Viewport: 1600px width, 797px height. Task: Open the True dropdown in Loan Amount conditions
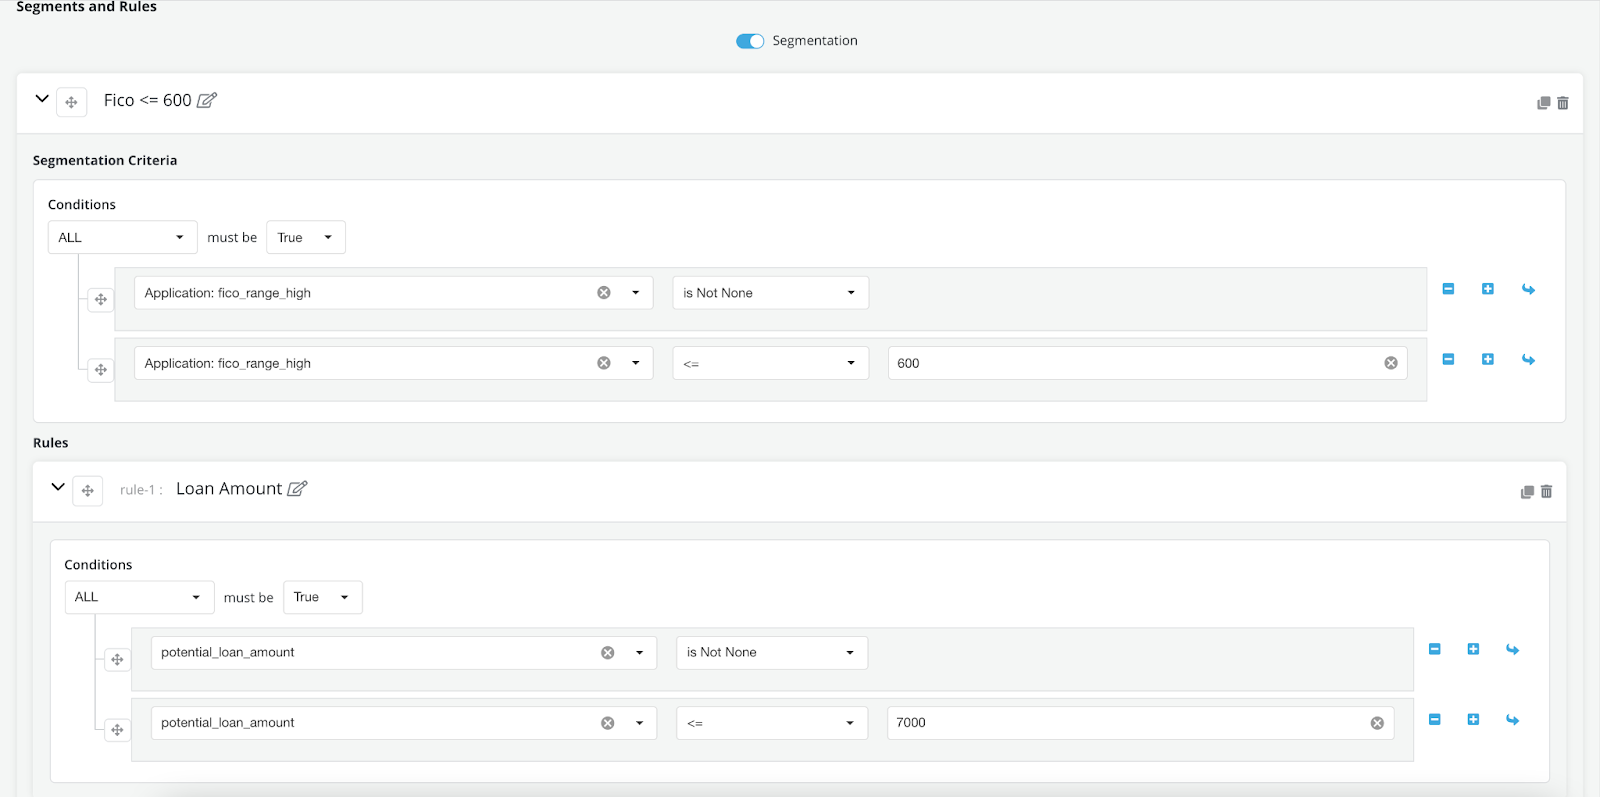click(x=322, y=597)
